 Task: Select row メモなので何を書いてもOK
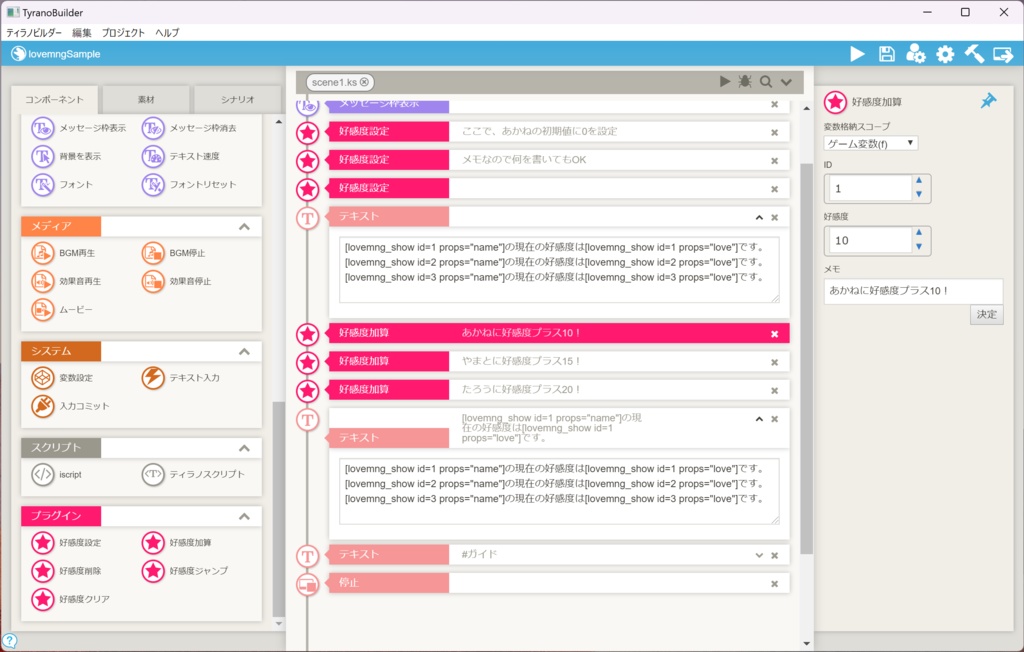click(558, 159)
